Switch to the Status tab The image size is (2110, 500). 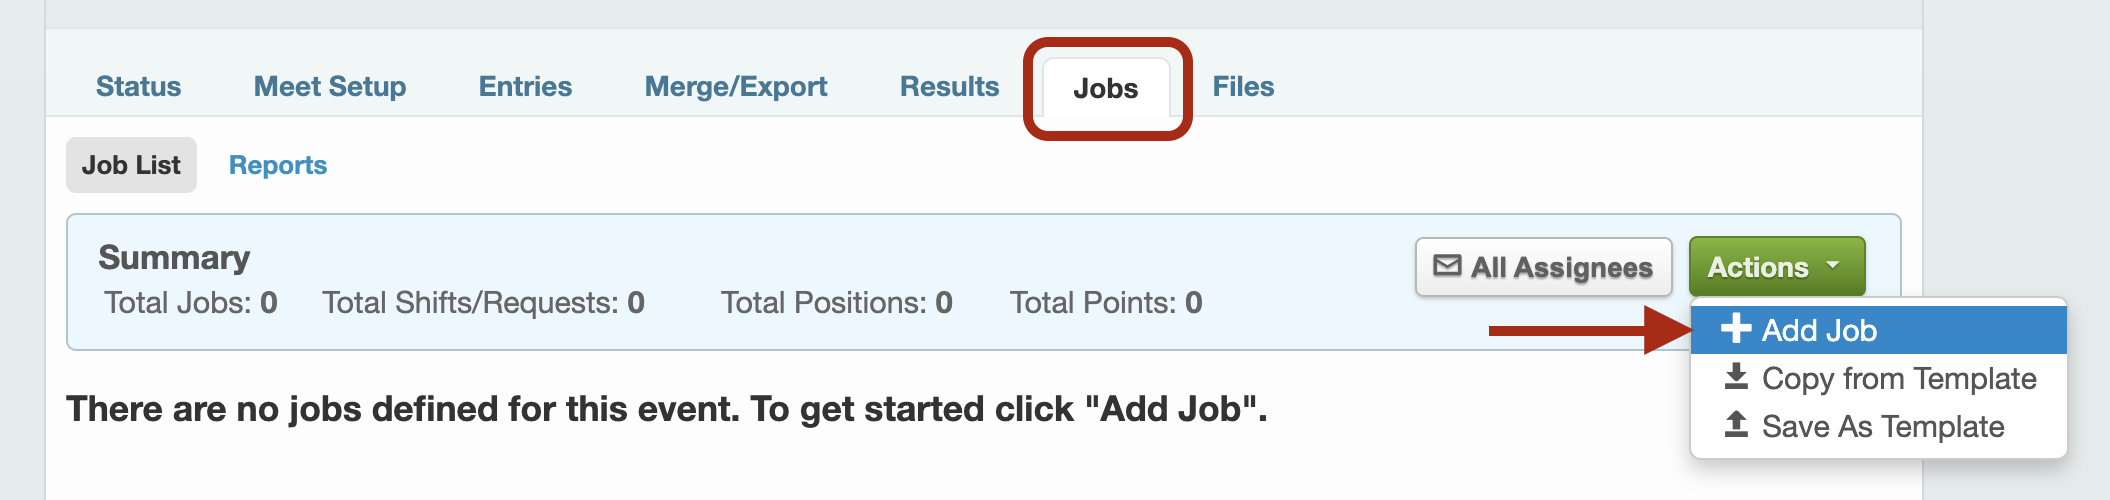(x=138, y=87)
